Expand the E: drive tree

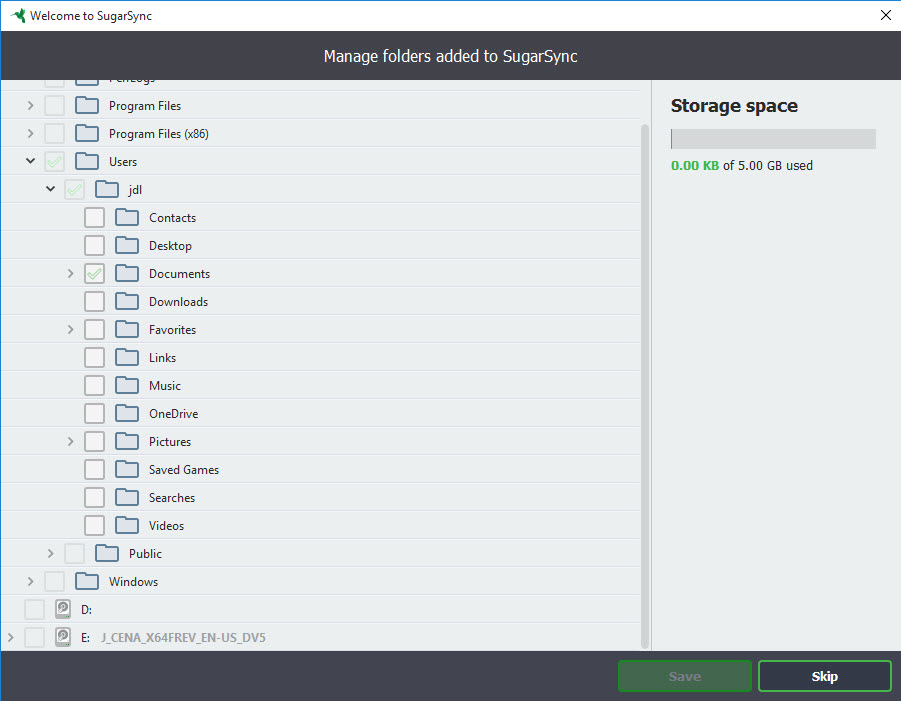[x=10, y=637]
